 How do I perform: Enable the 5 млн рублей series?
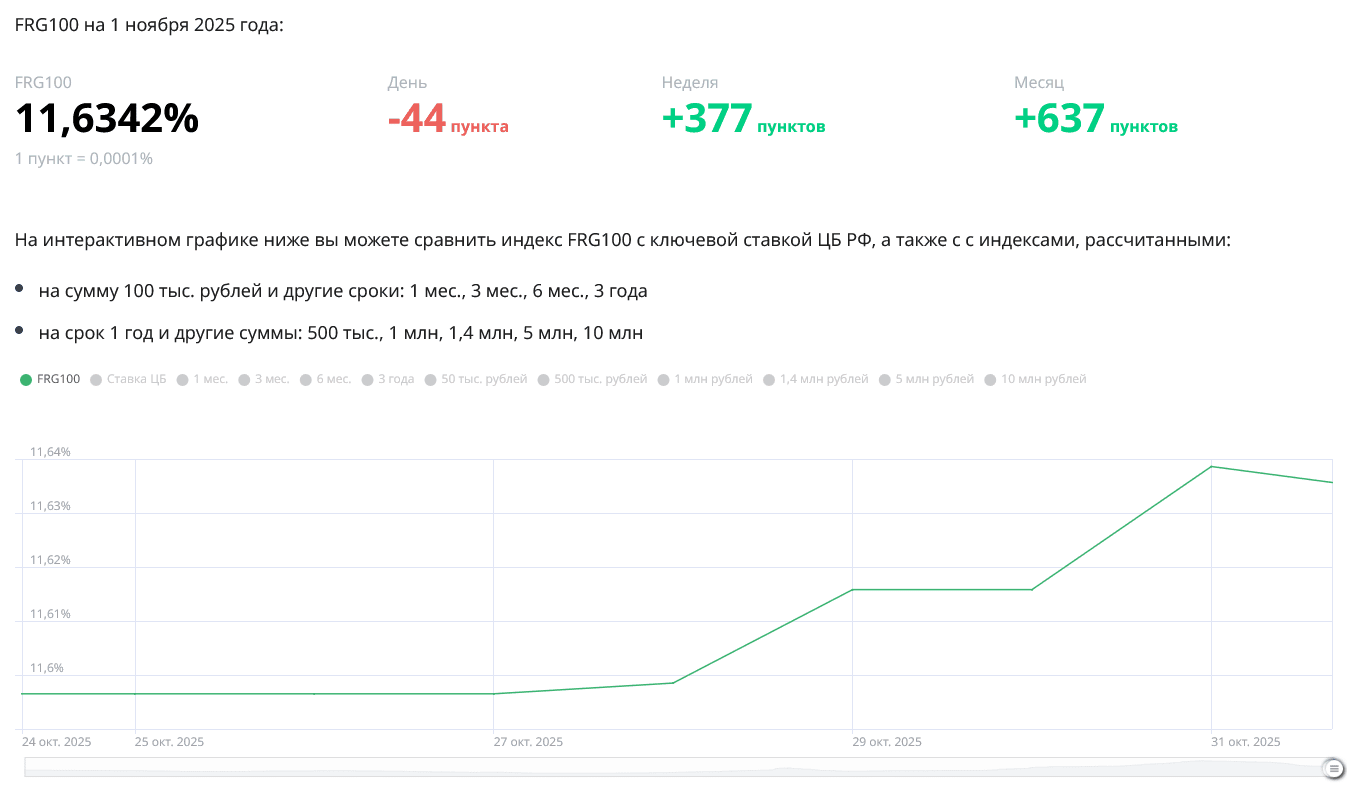tap(934, 379)
